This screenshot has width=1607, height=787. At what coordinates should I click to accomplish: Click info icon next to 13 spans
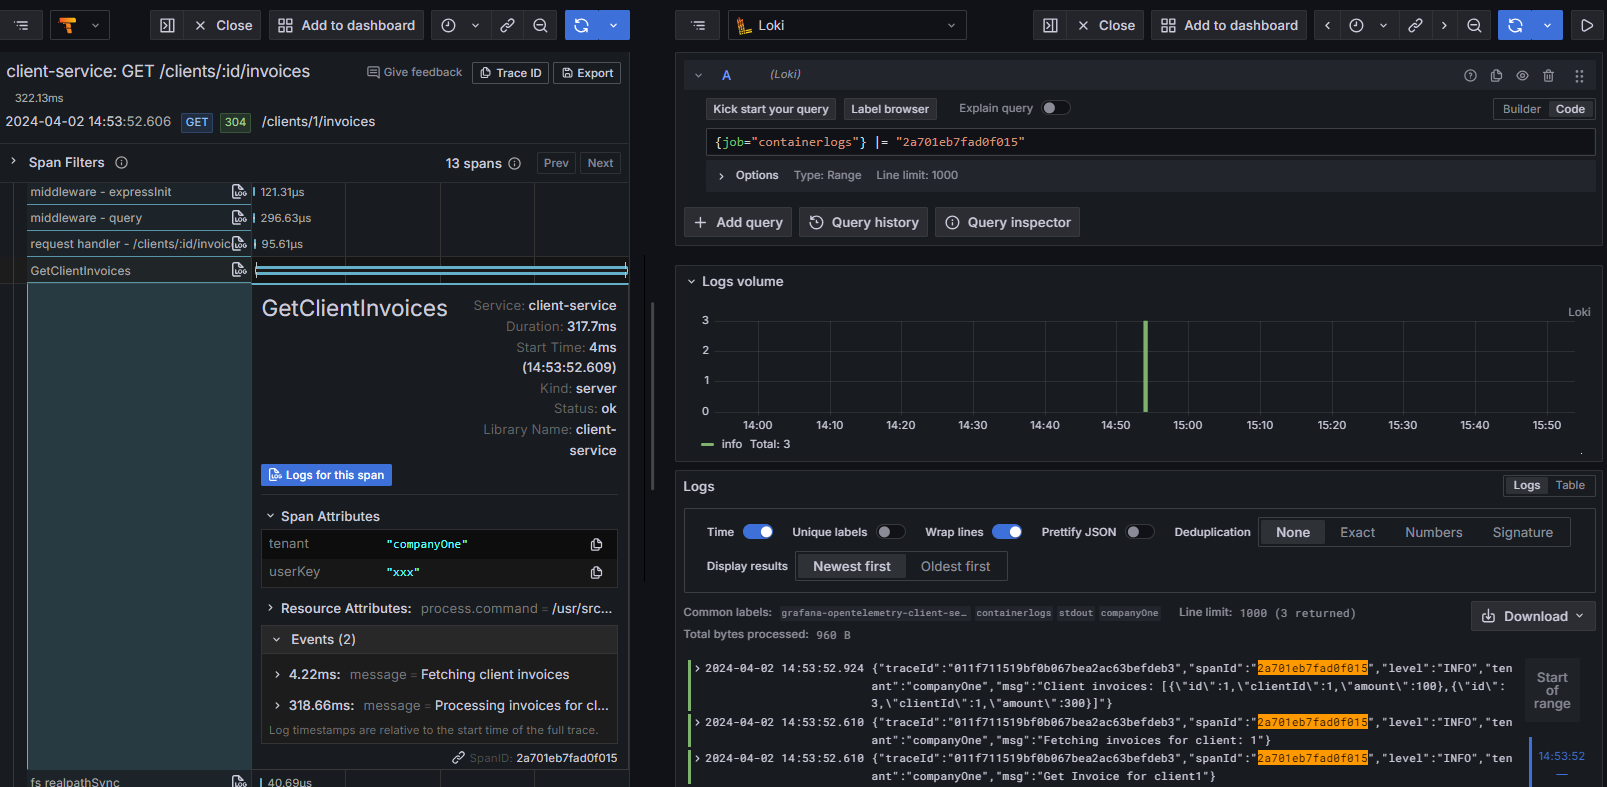tap(514, 163)
